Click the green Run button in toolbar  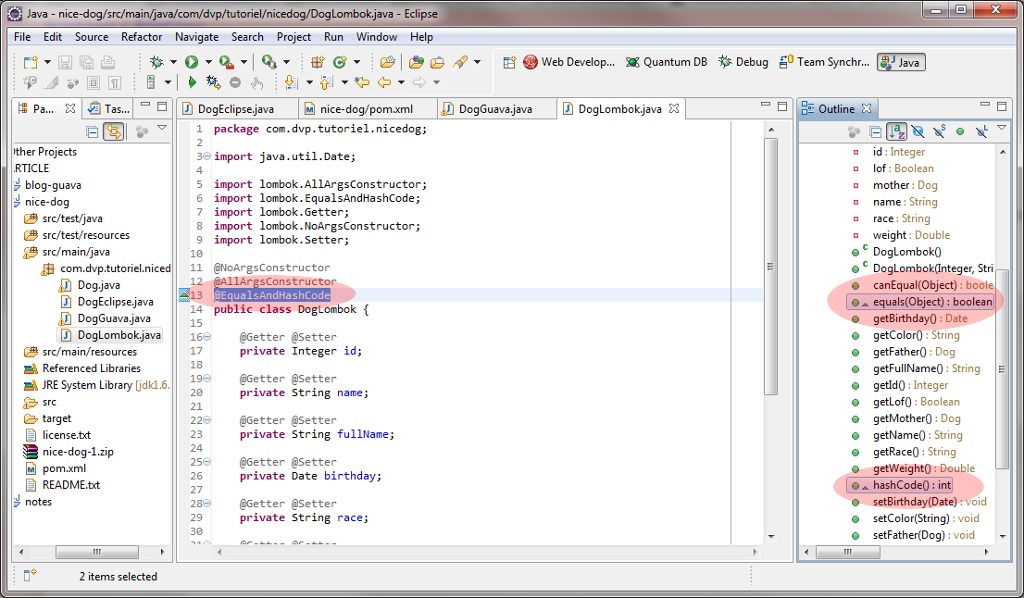pyautogui.click(x=191, y=62)
